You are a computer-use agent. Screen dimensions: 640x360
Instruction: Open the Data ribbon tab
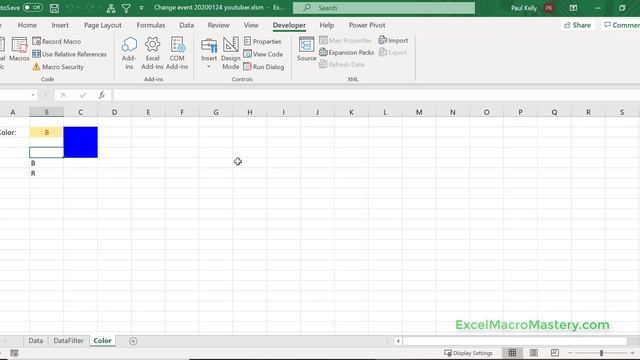click(187, 25)
